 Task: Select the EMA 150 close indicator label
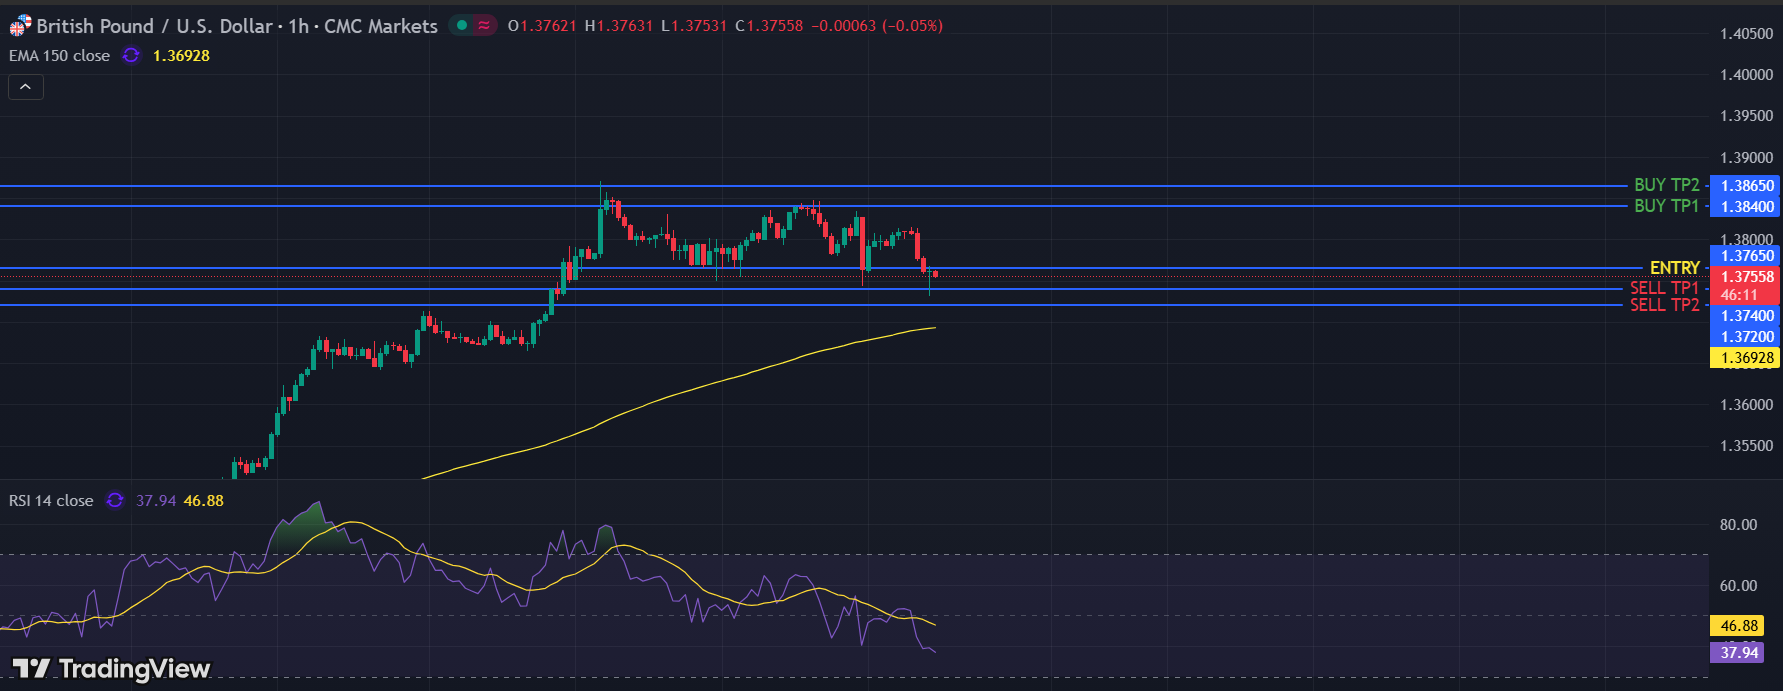(59, 56)
